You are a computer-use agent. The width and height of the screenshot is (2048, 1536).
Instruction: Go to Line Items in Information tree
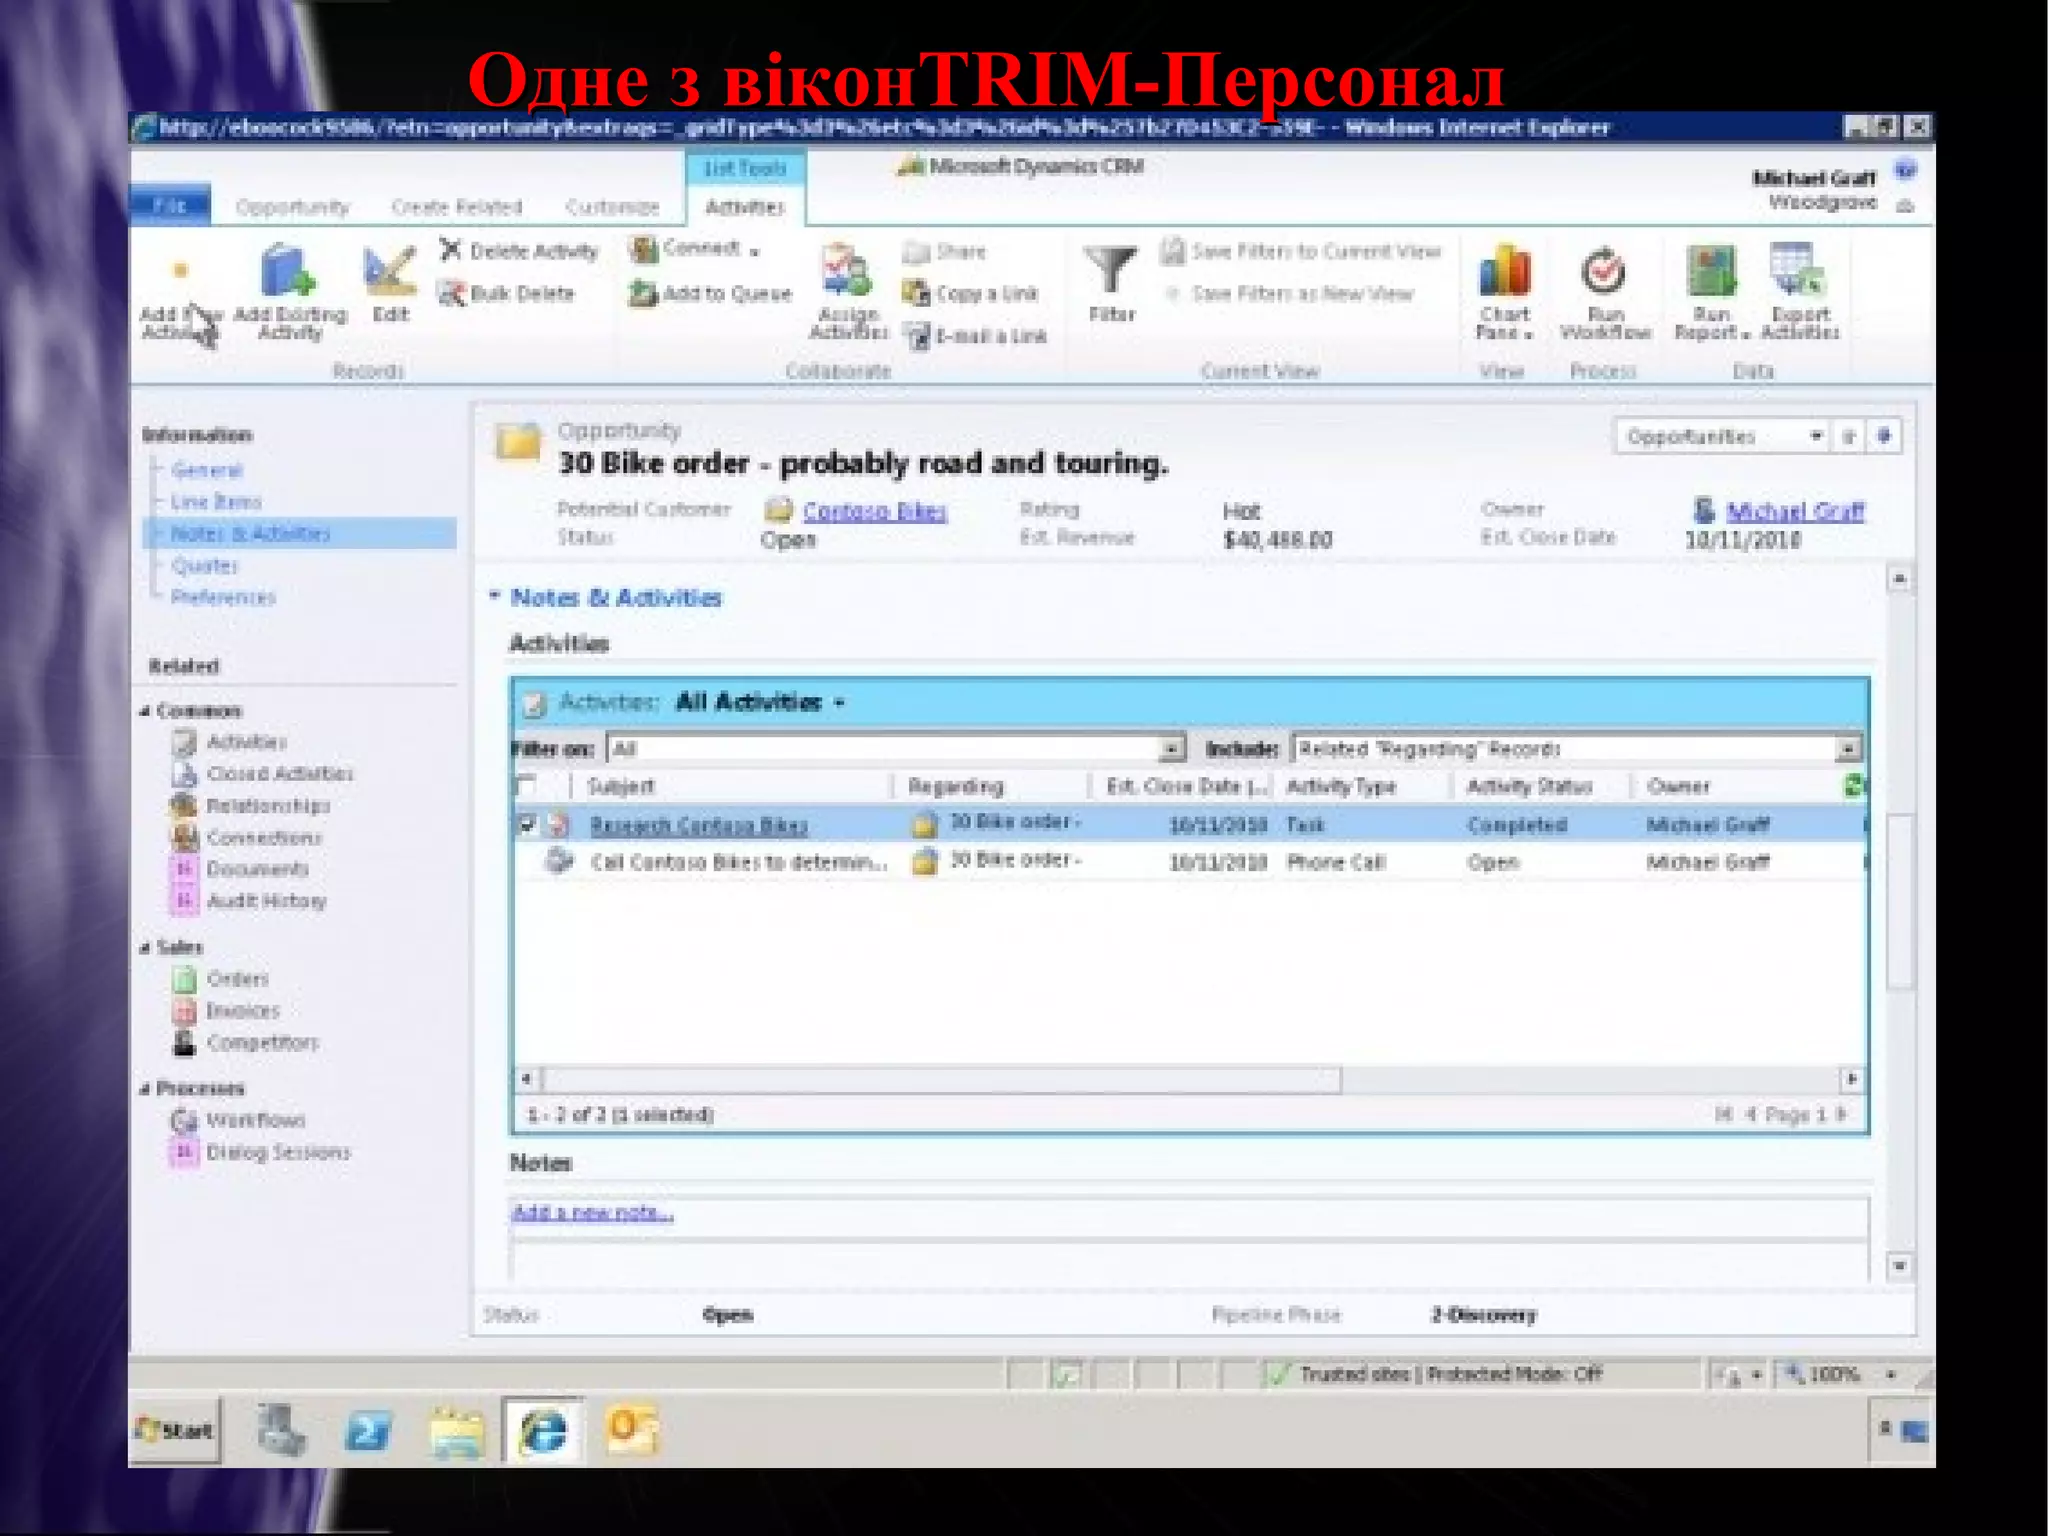pyautogui.click(x=216, y=502)
